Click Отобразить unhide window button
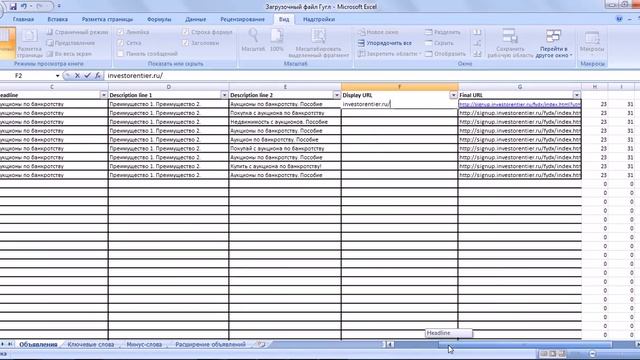Screen dimensions: 640x360 point(445,53)
